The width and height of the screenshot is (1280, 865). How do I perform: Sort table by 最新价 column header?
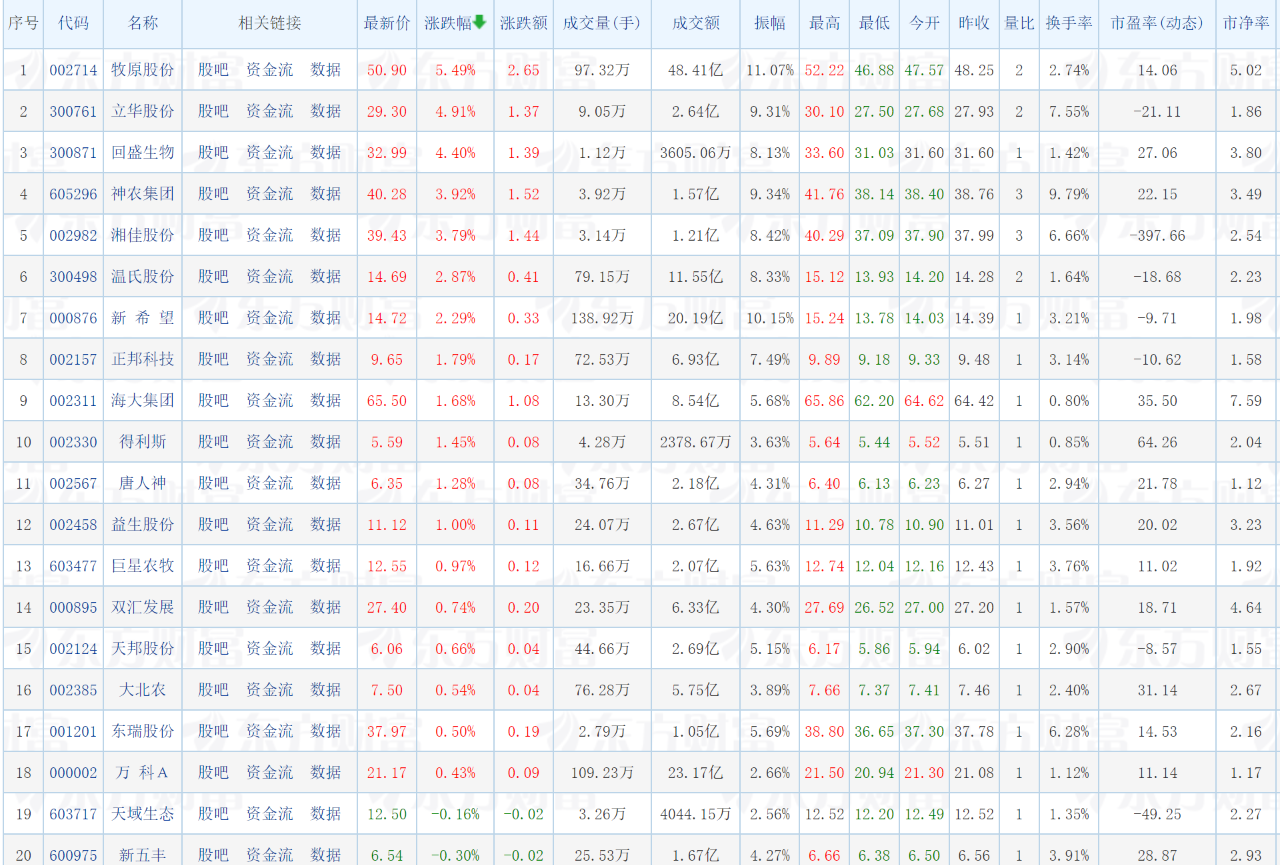click(x=387, y=23)
